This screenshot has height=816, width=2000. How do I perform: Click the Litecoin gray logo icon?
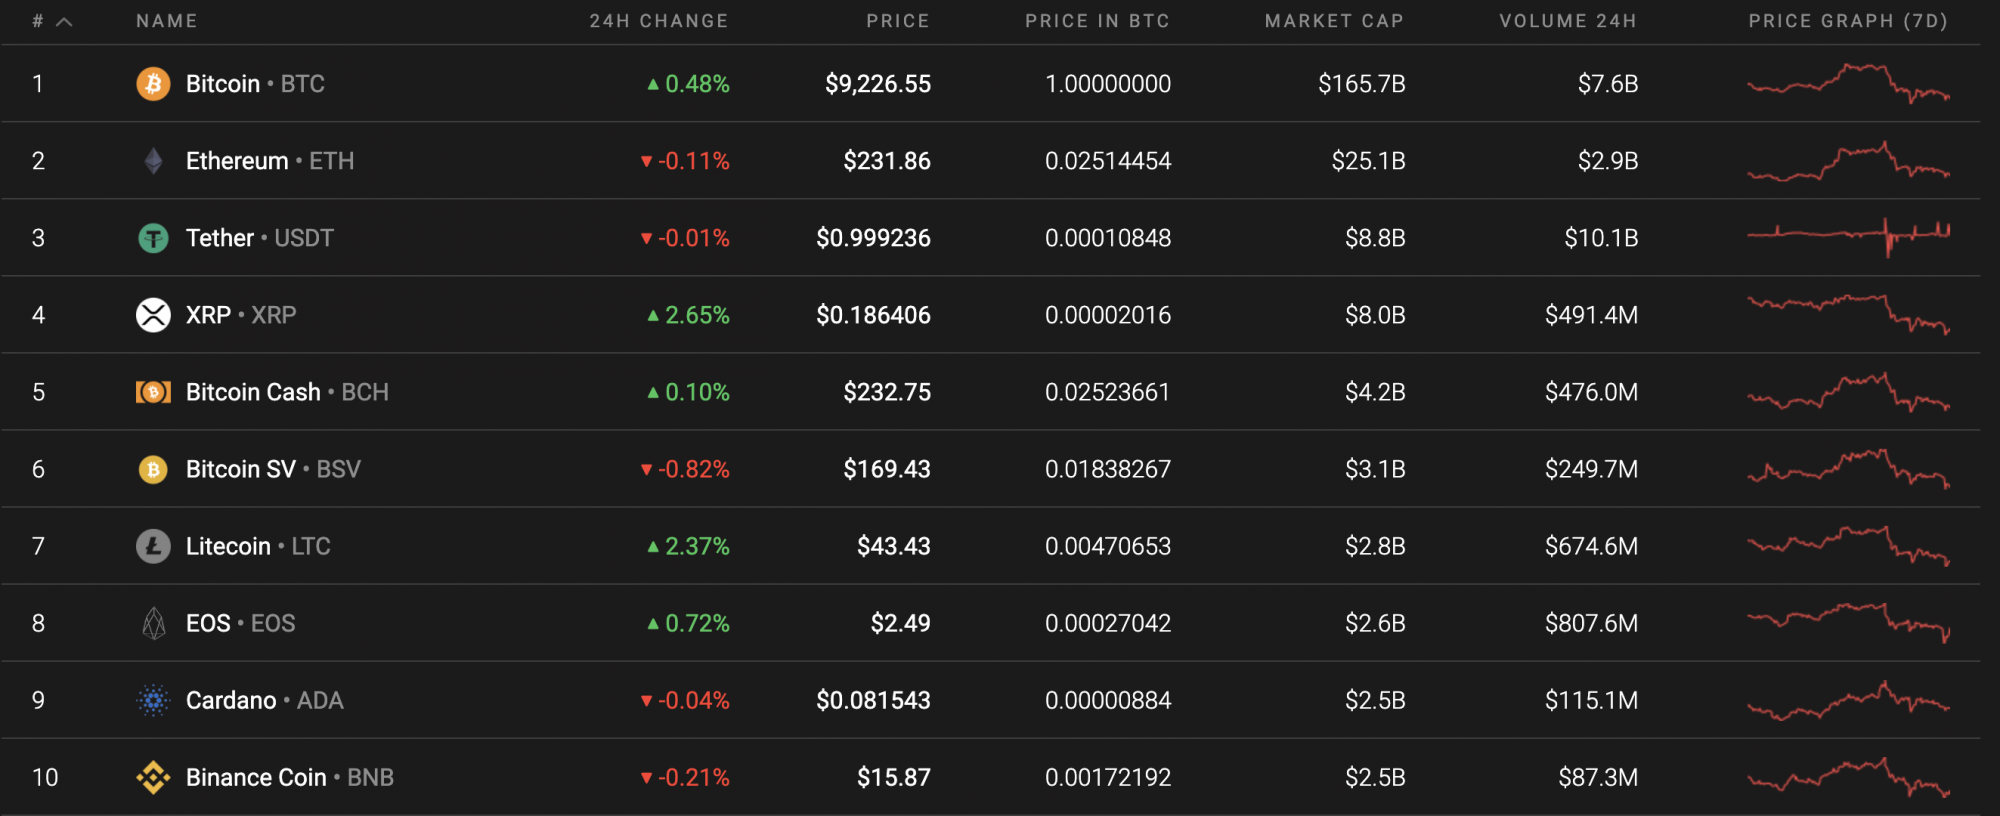coord(153,546)
